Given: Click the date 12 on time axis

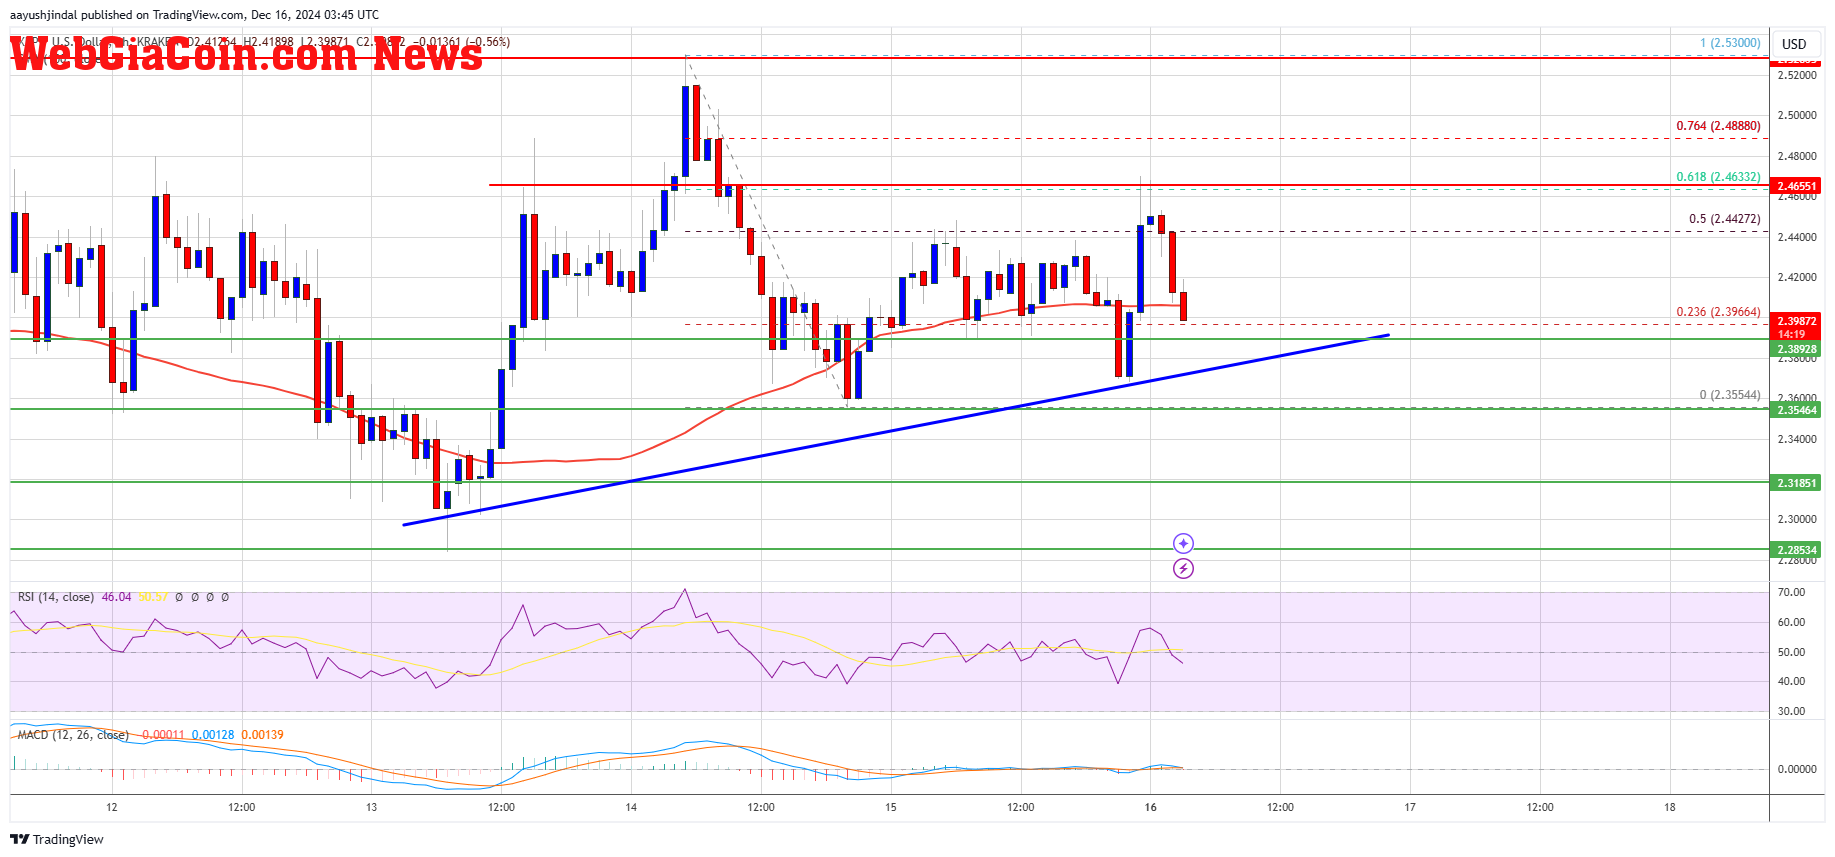Looking at the screenshot, I should [111, 807].
